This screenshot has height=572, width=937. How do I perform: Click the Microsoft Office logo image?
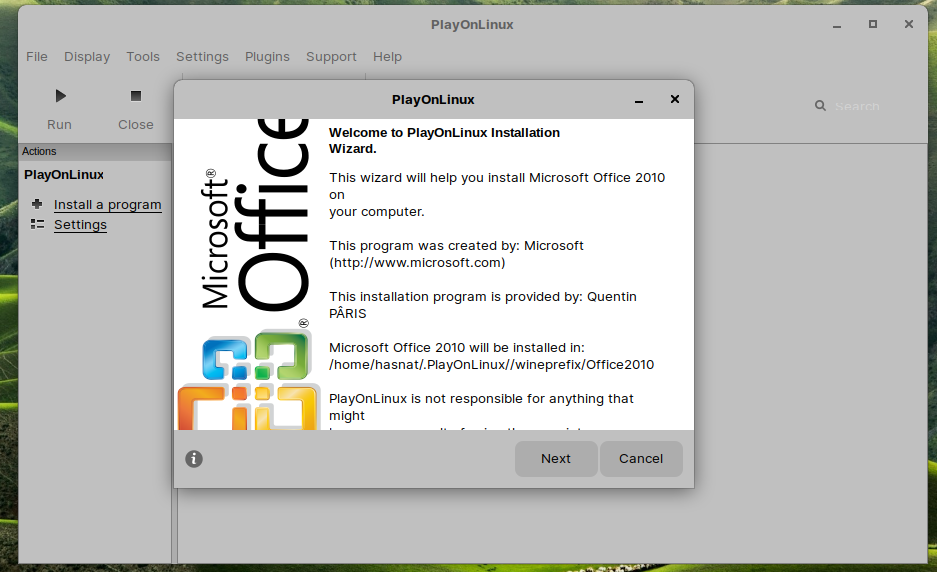(250, 274)
